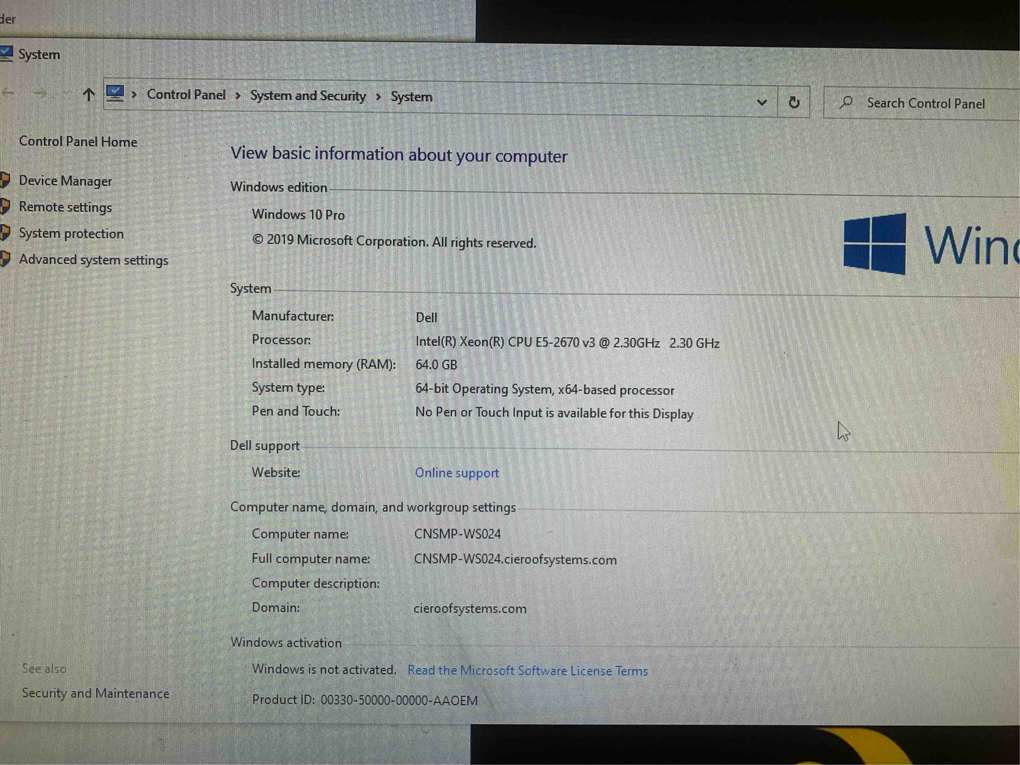Image resolution: width=1020 pixels, height=765 pixels.
Task: Click the computer name 'CNSMP-WS024' value
Action: (457, 534)
